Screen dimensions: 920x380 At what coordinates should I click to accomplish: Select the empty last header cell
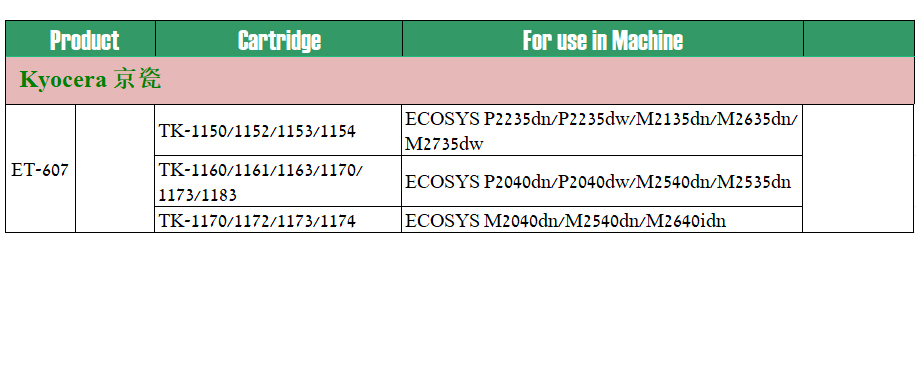click(858, 39)
